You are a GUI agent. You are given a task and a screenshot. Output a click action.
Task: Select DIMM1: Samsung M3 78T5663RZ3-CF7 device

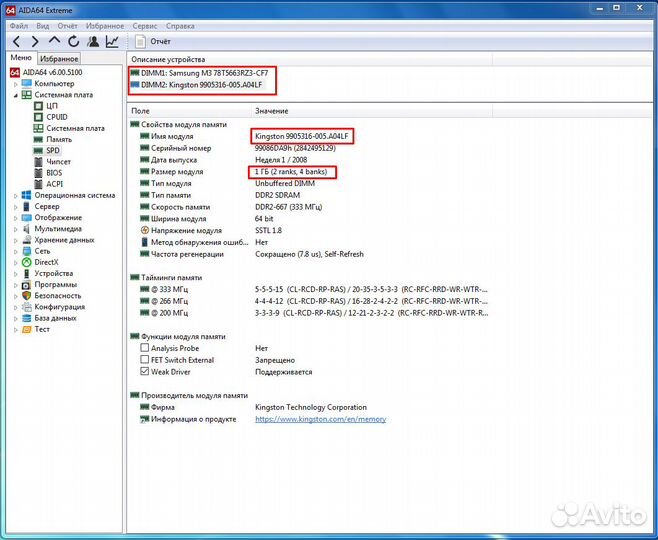point(199,73)
